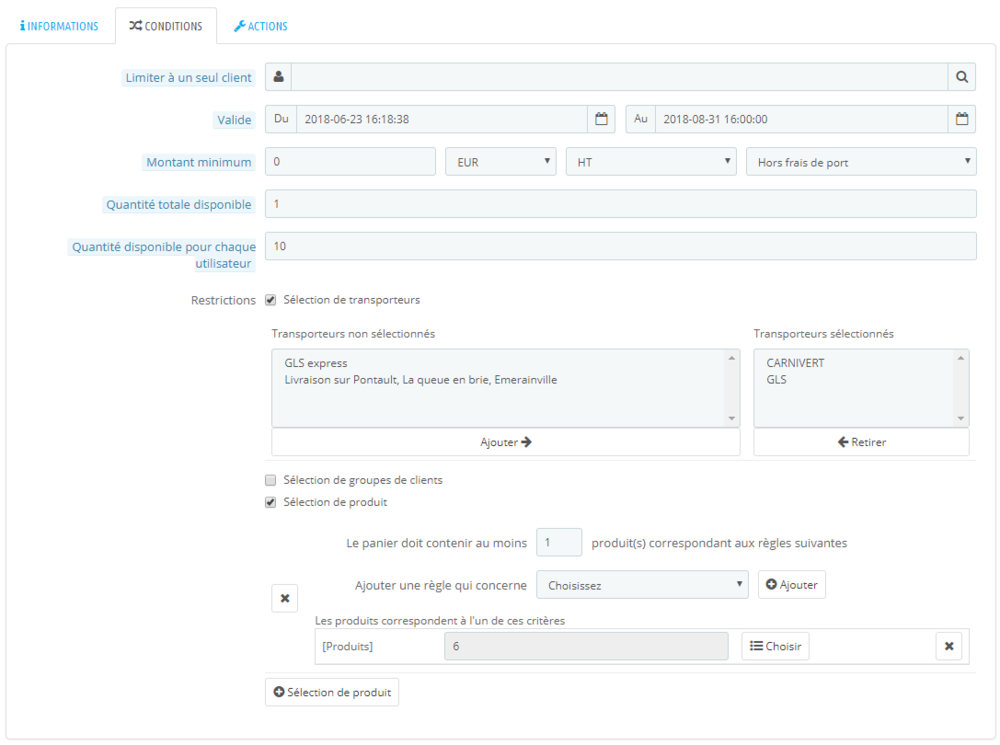Switch to the Informations tab
The width and height of the screenshot is (1000, 745).
coord(59,26)
